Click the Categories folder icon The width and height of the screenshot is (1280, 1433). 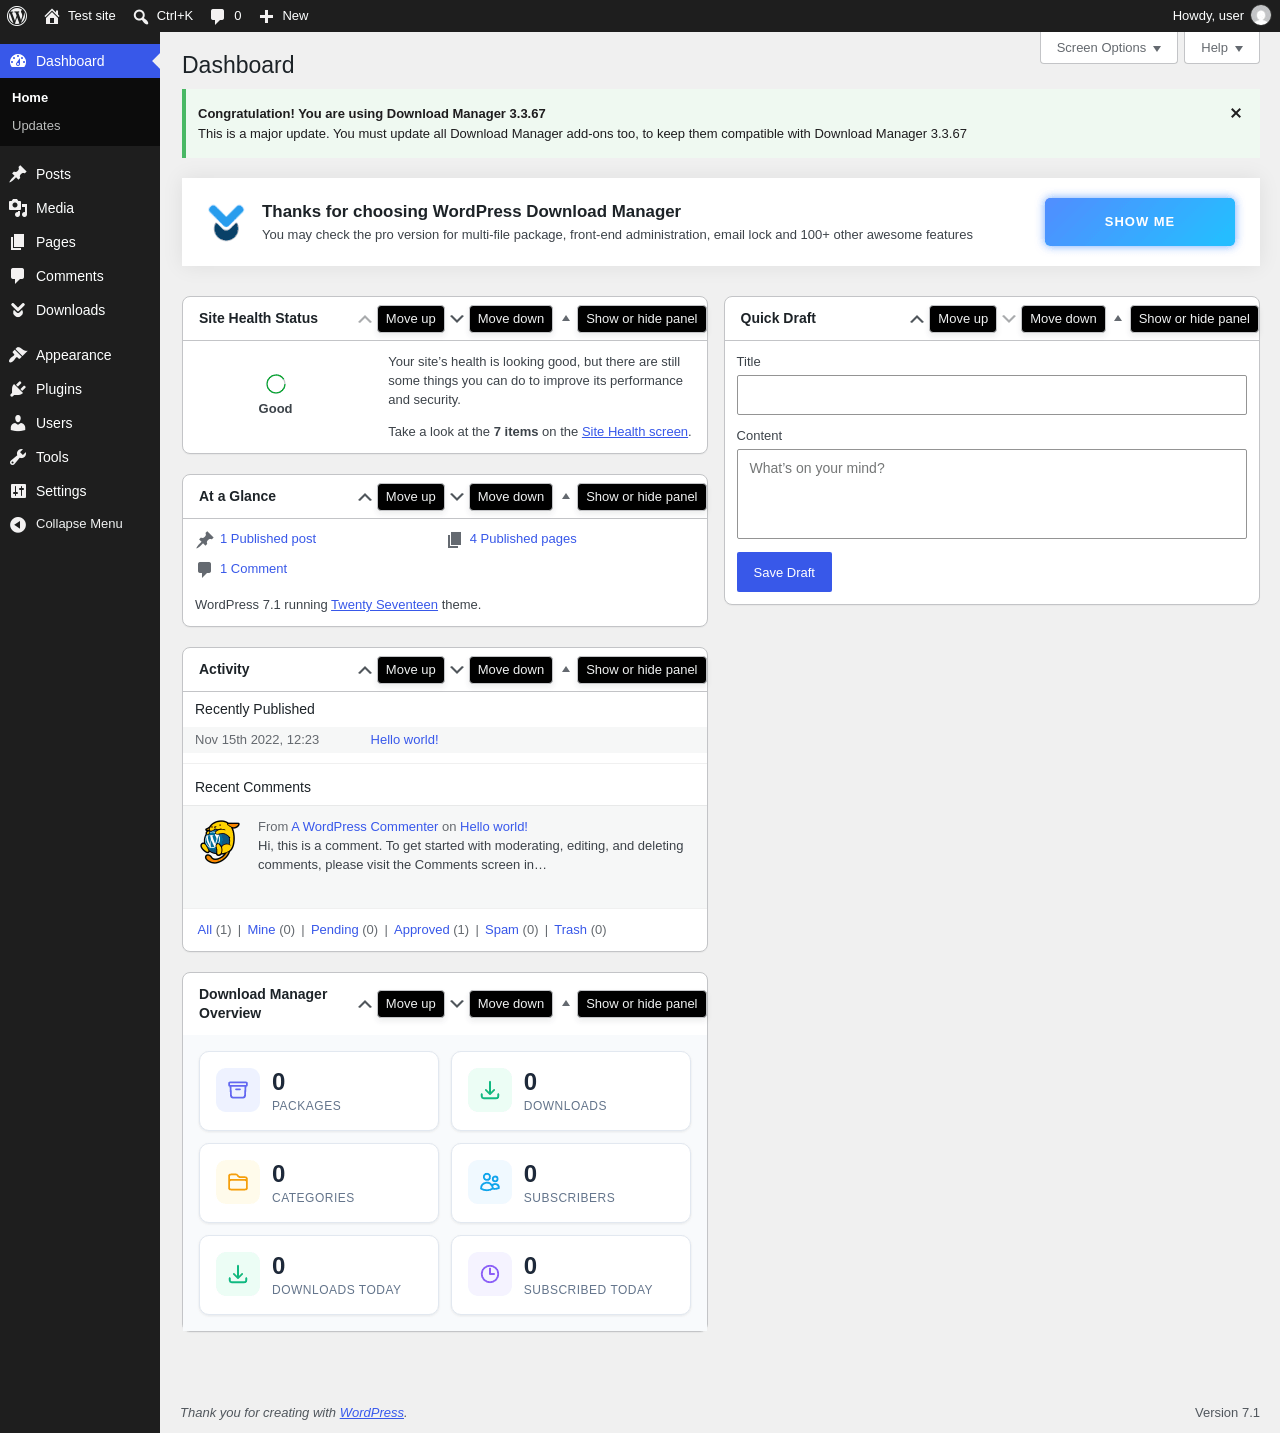point(238,1182)
